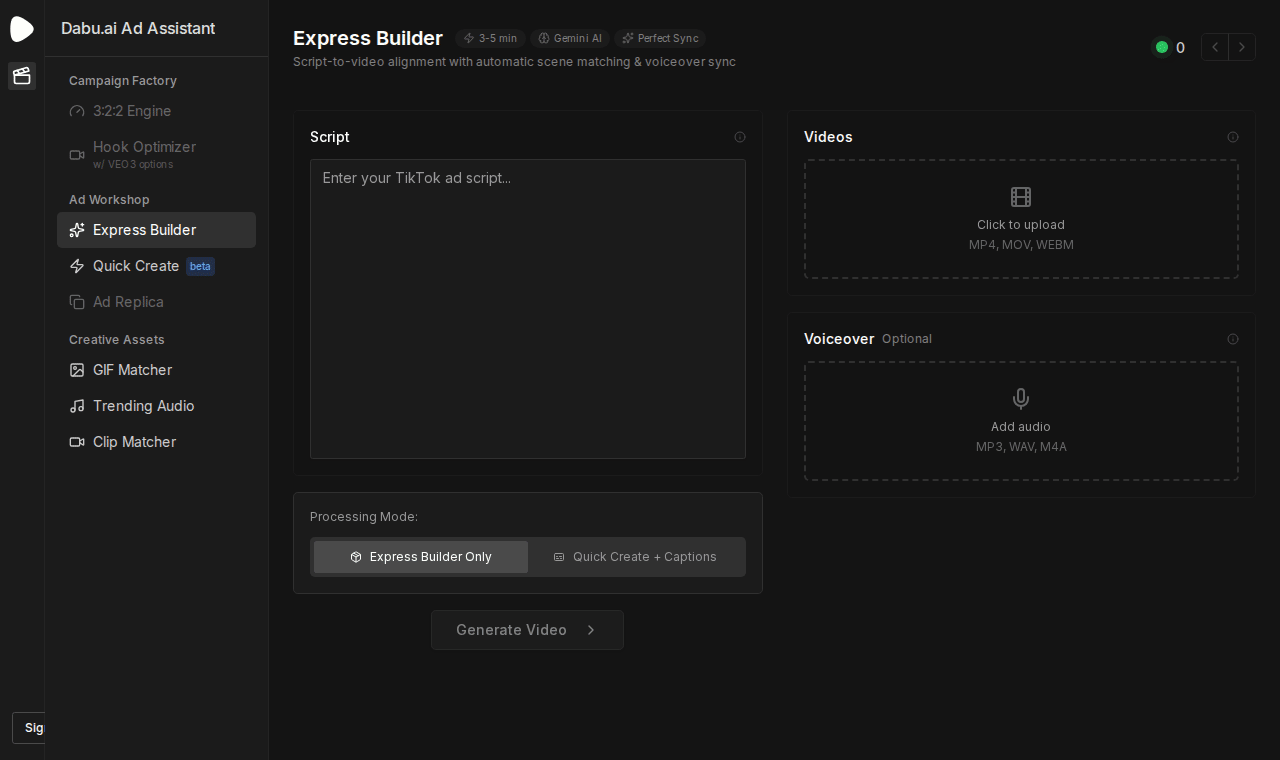Click the 3-5 min badge
The image size is (1280, 760).
pos(490,39)
